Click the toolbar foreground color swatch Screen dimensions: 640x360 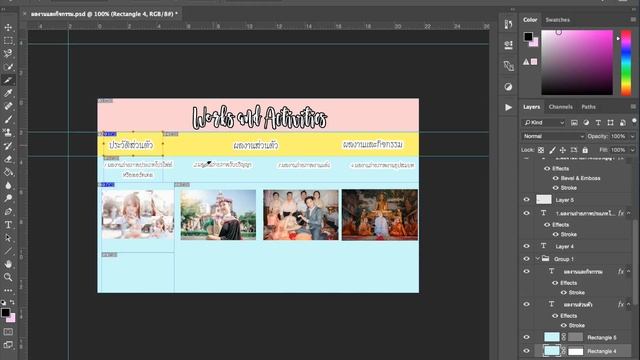point(5,313)
